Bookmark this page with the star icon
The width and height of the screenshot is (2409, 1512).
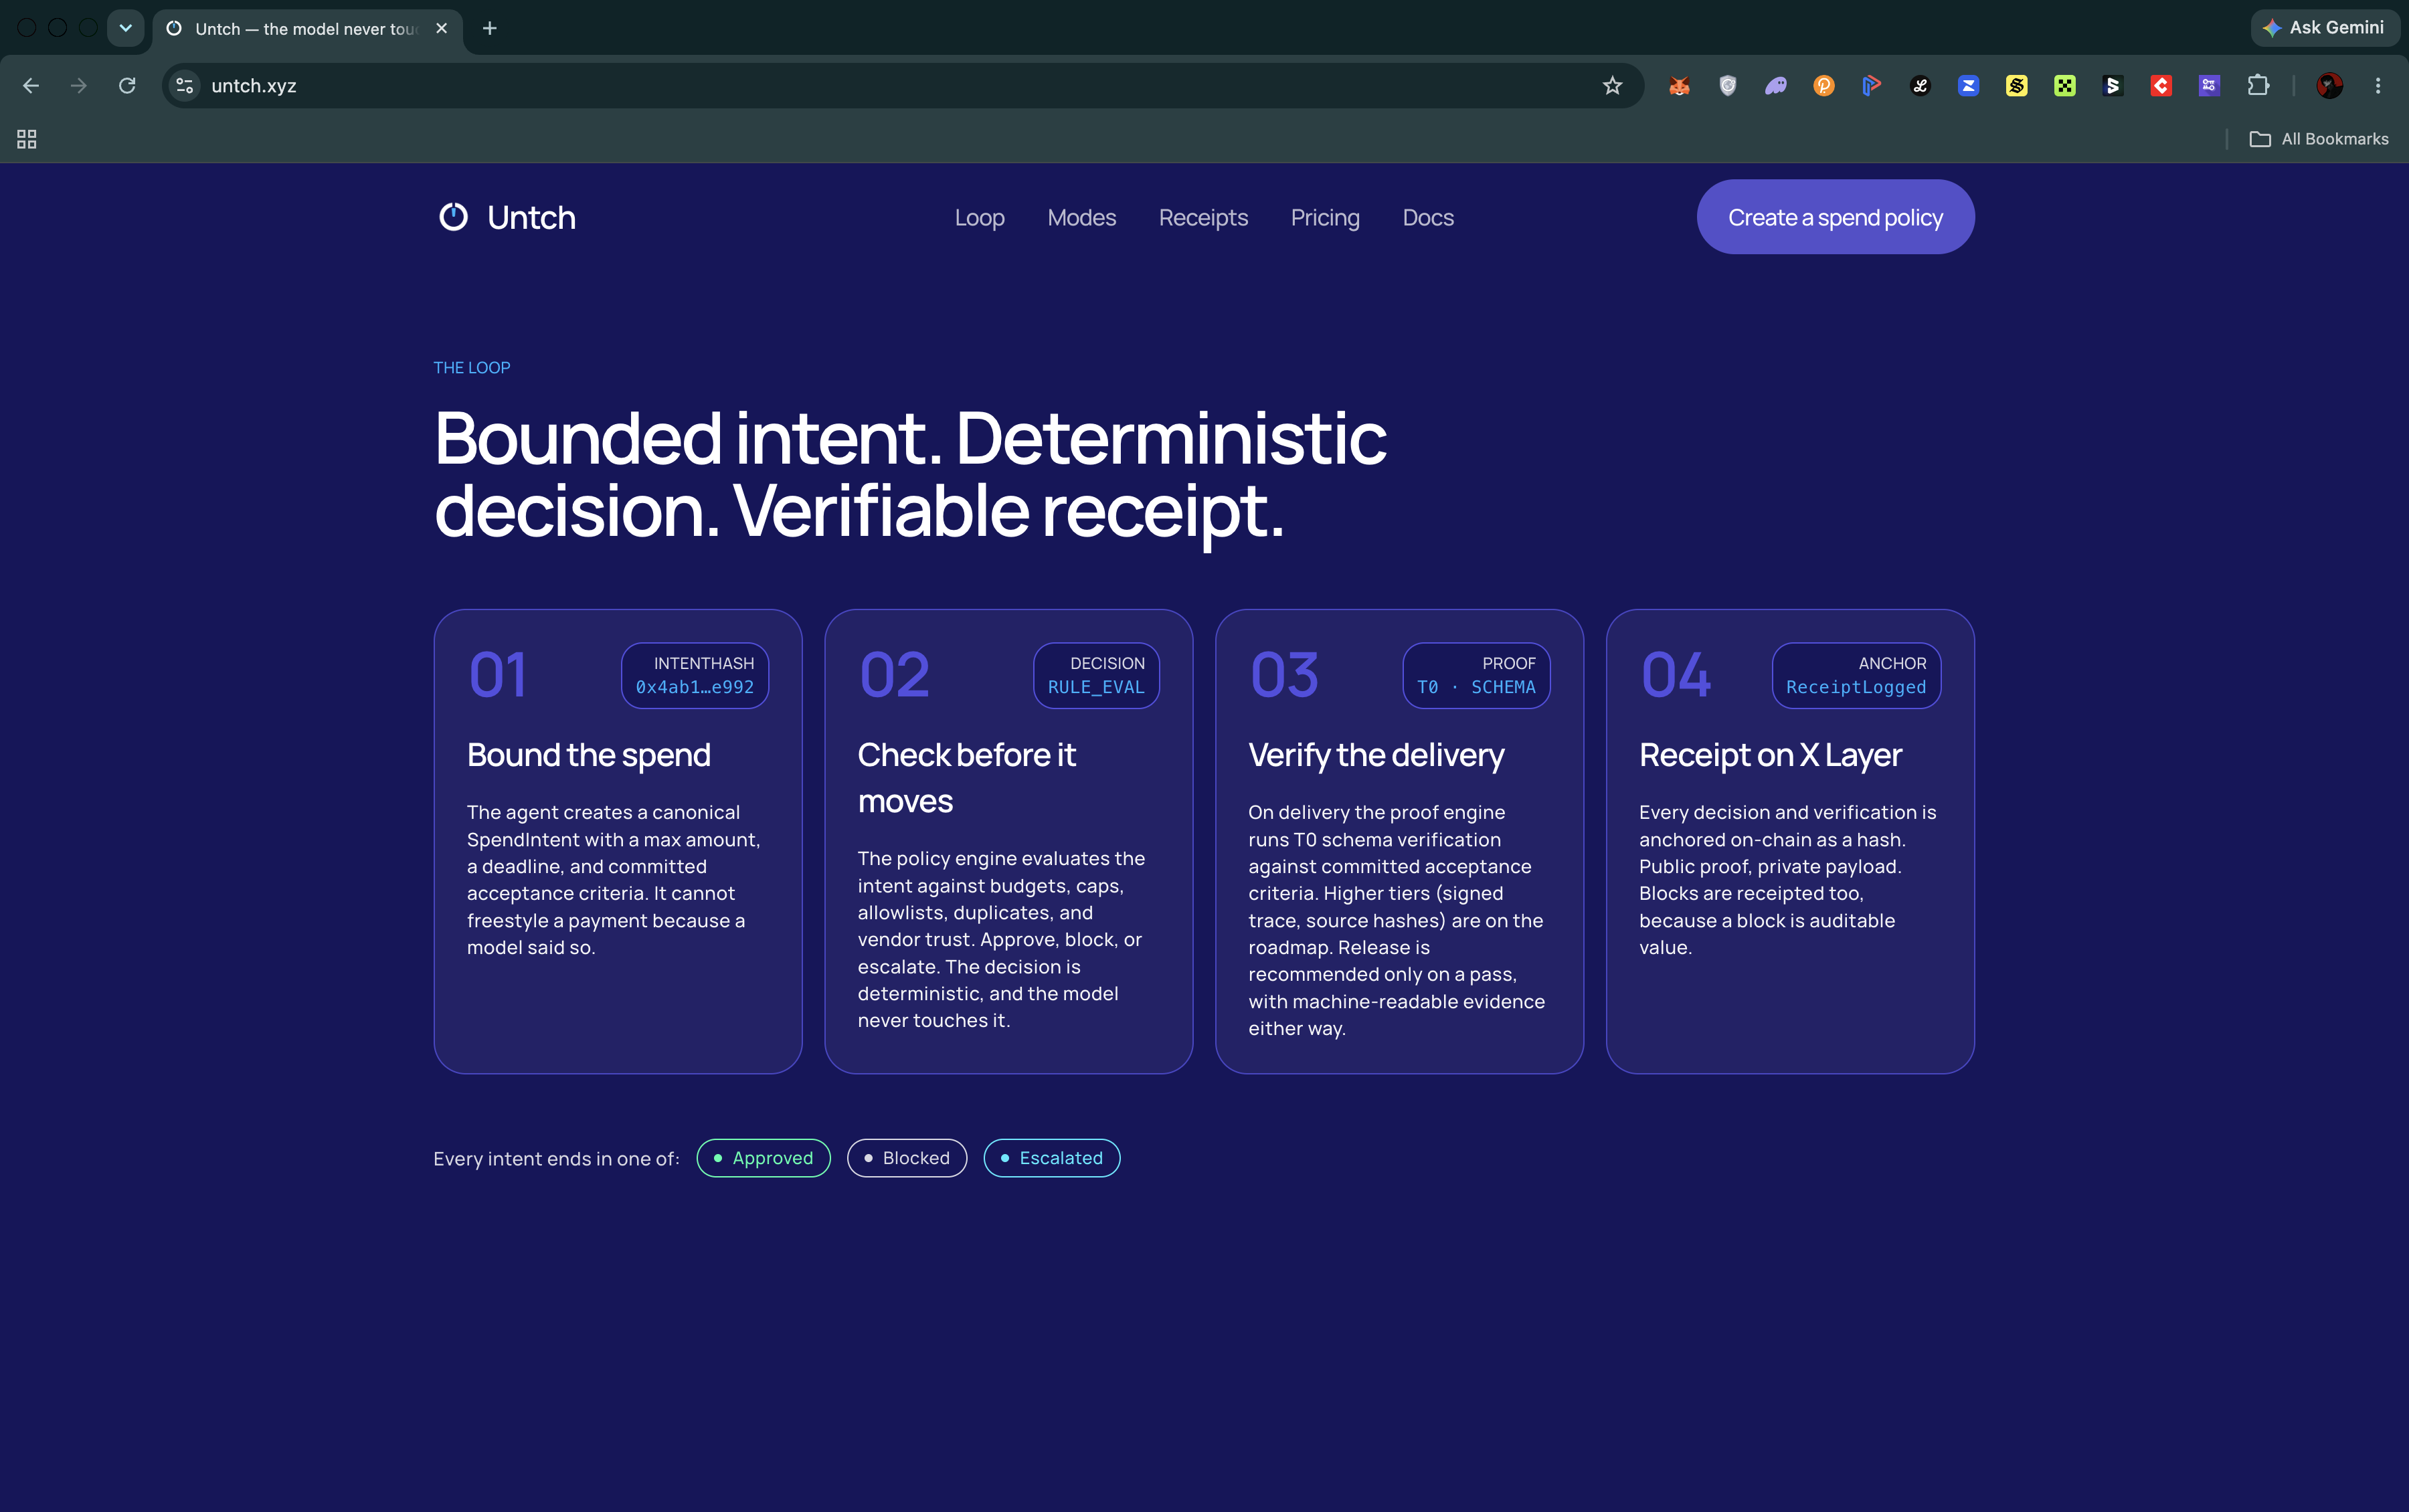pos(1612,86)
